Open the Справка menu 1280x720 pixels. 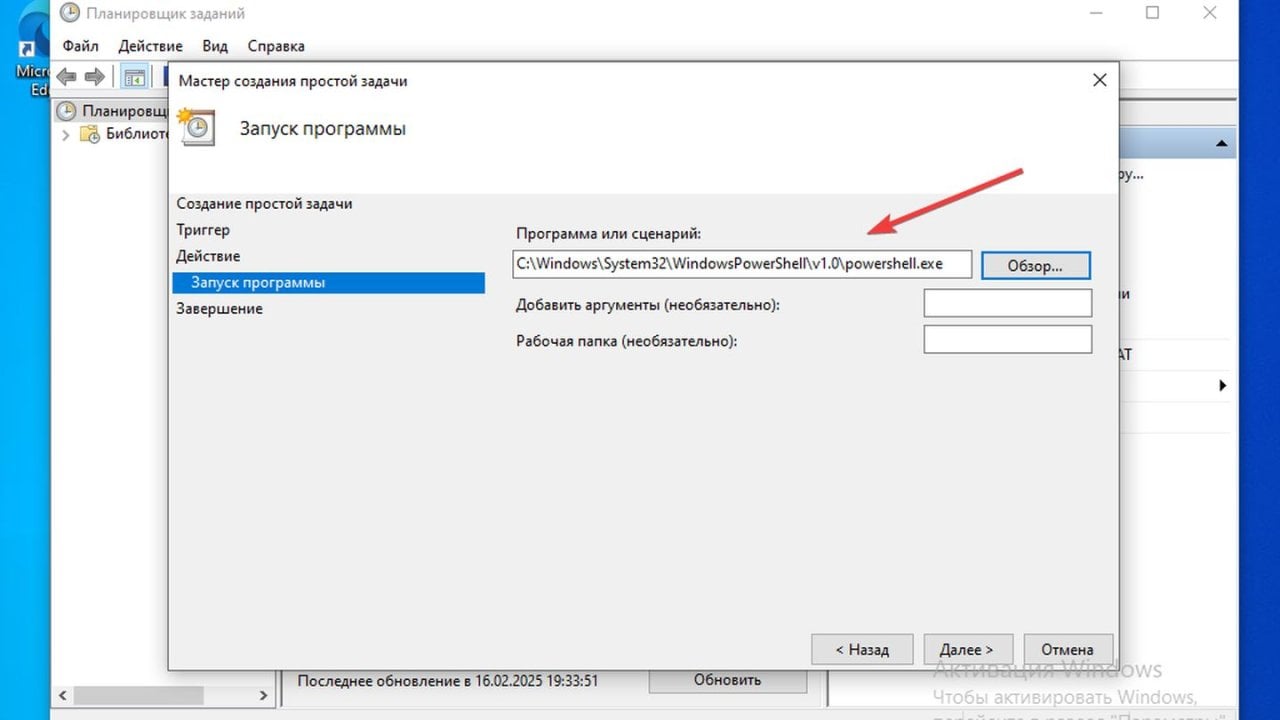click(276, 46)
